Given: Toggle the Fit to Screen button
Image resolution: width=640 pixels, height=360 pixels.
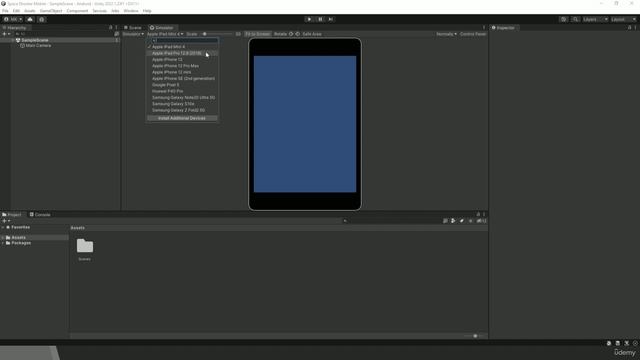Looking at the screenshot, I should pos(258,34).
